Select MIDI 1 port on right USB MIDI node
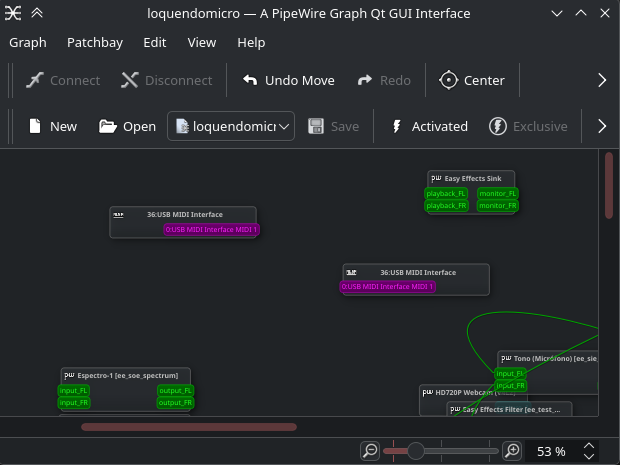 pyautogui.click(x=388, y=286)
